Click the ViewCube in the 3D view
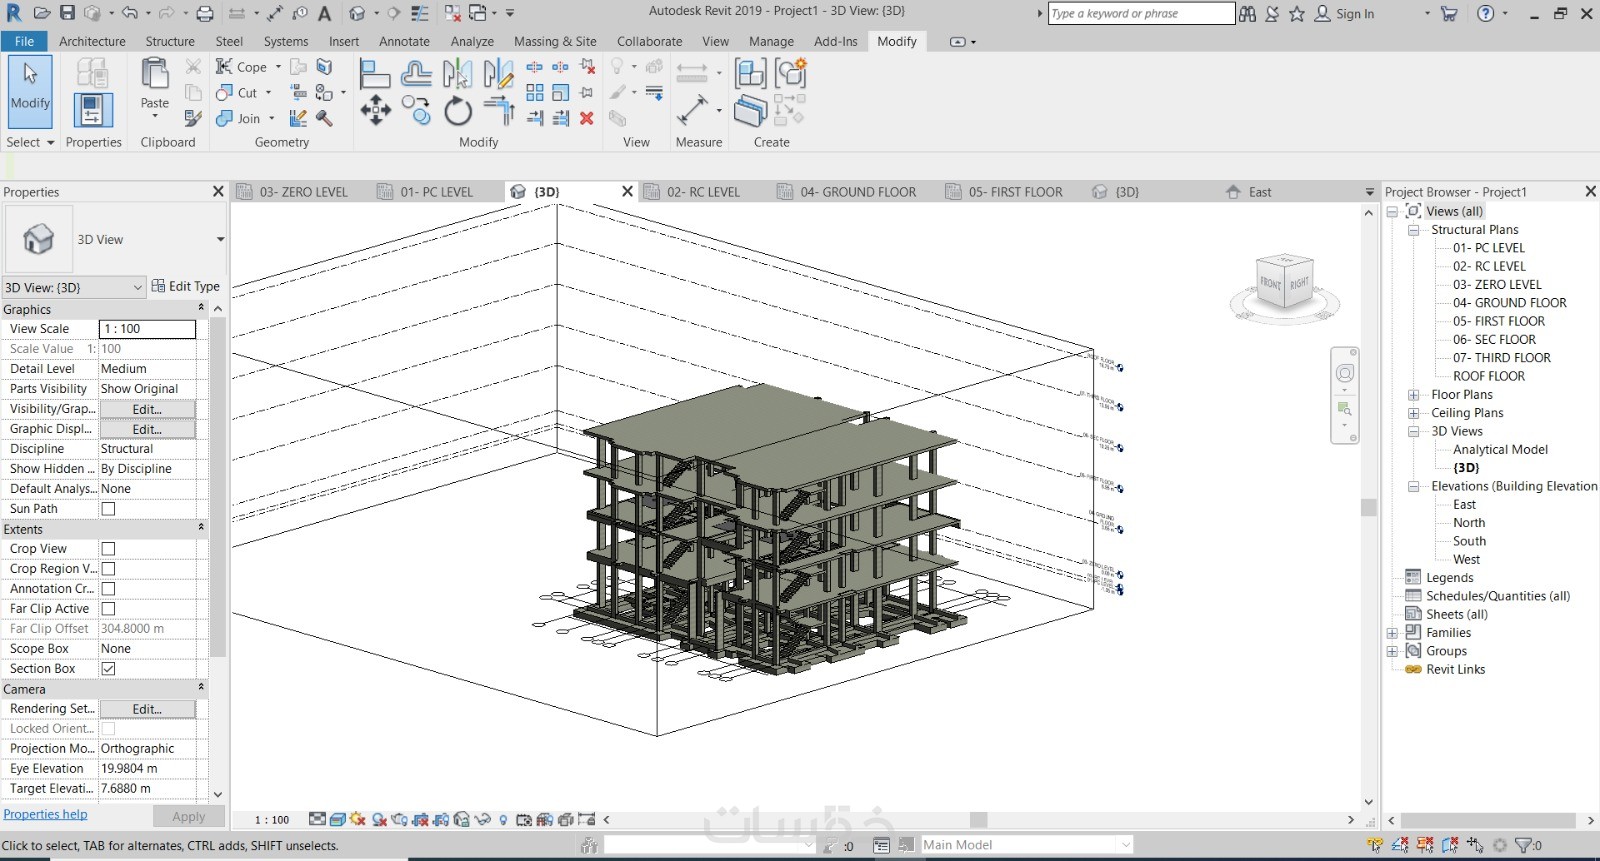 point(1284,284)
